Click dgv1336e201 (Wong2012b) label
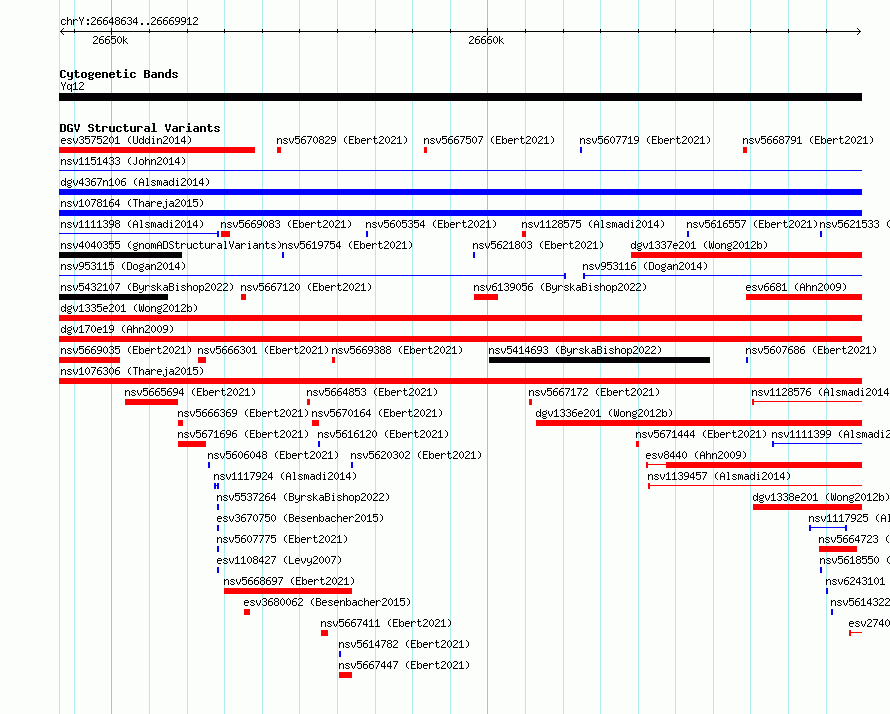This screenshot has height=714, width=890. (x=604, y=413)
